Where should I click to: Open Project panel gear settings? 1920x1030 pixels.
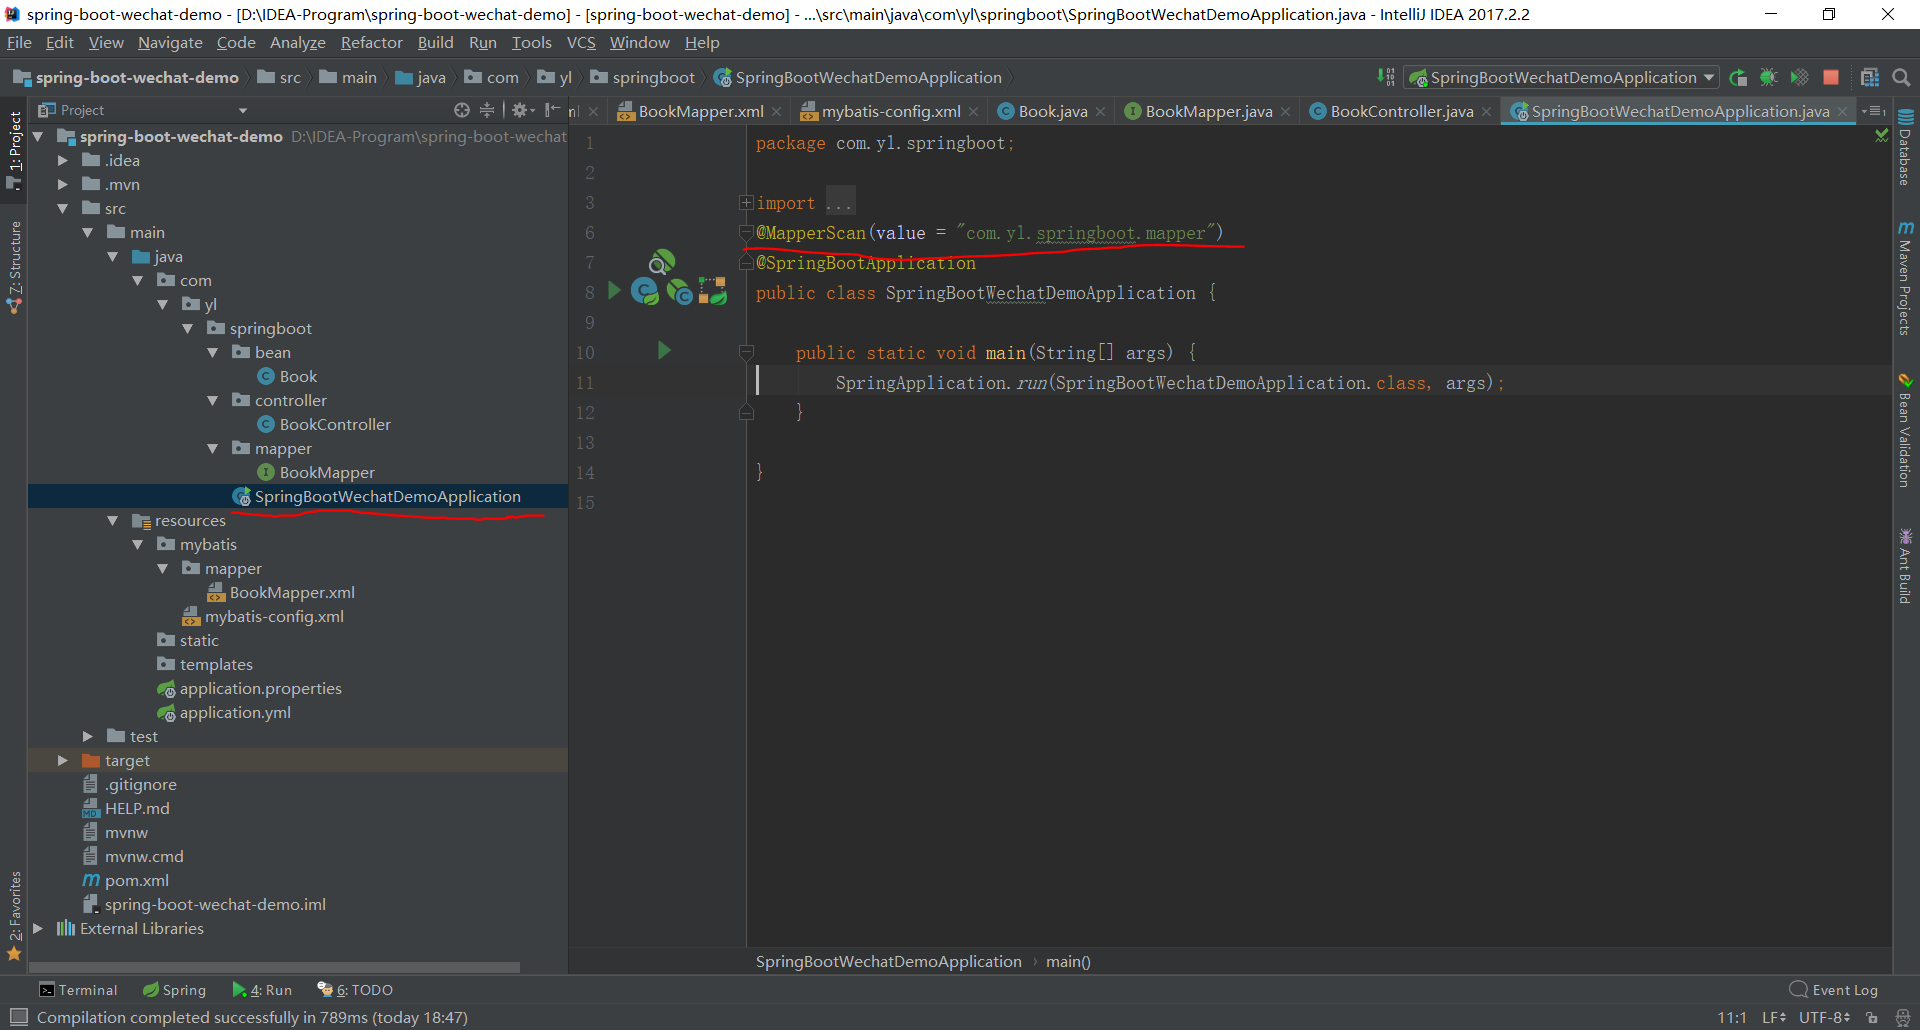(x=522, y=110)
